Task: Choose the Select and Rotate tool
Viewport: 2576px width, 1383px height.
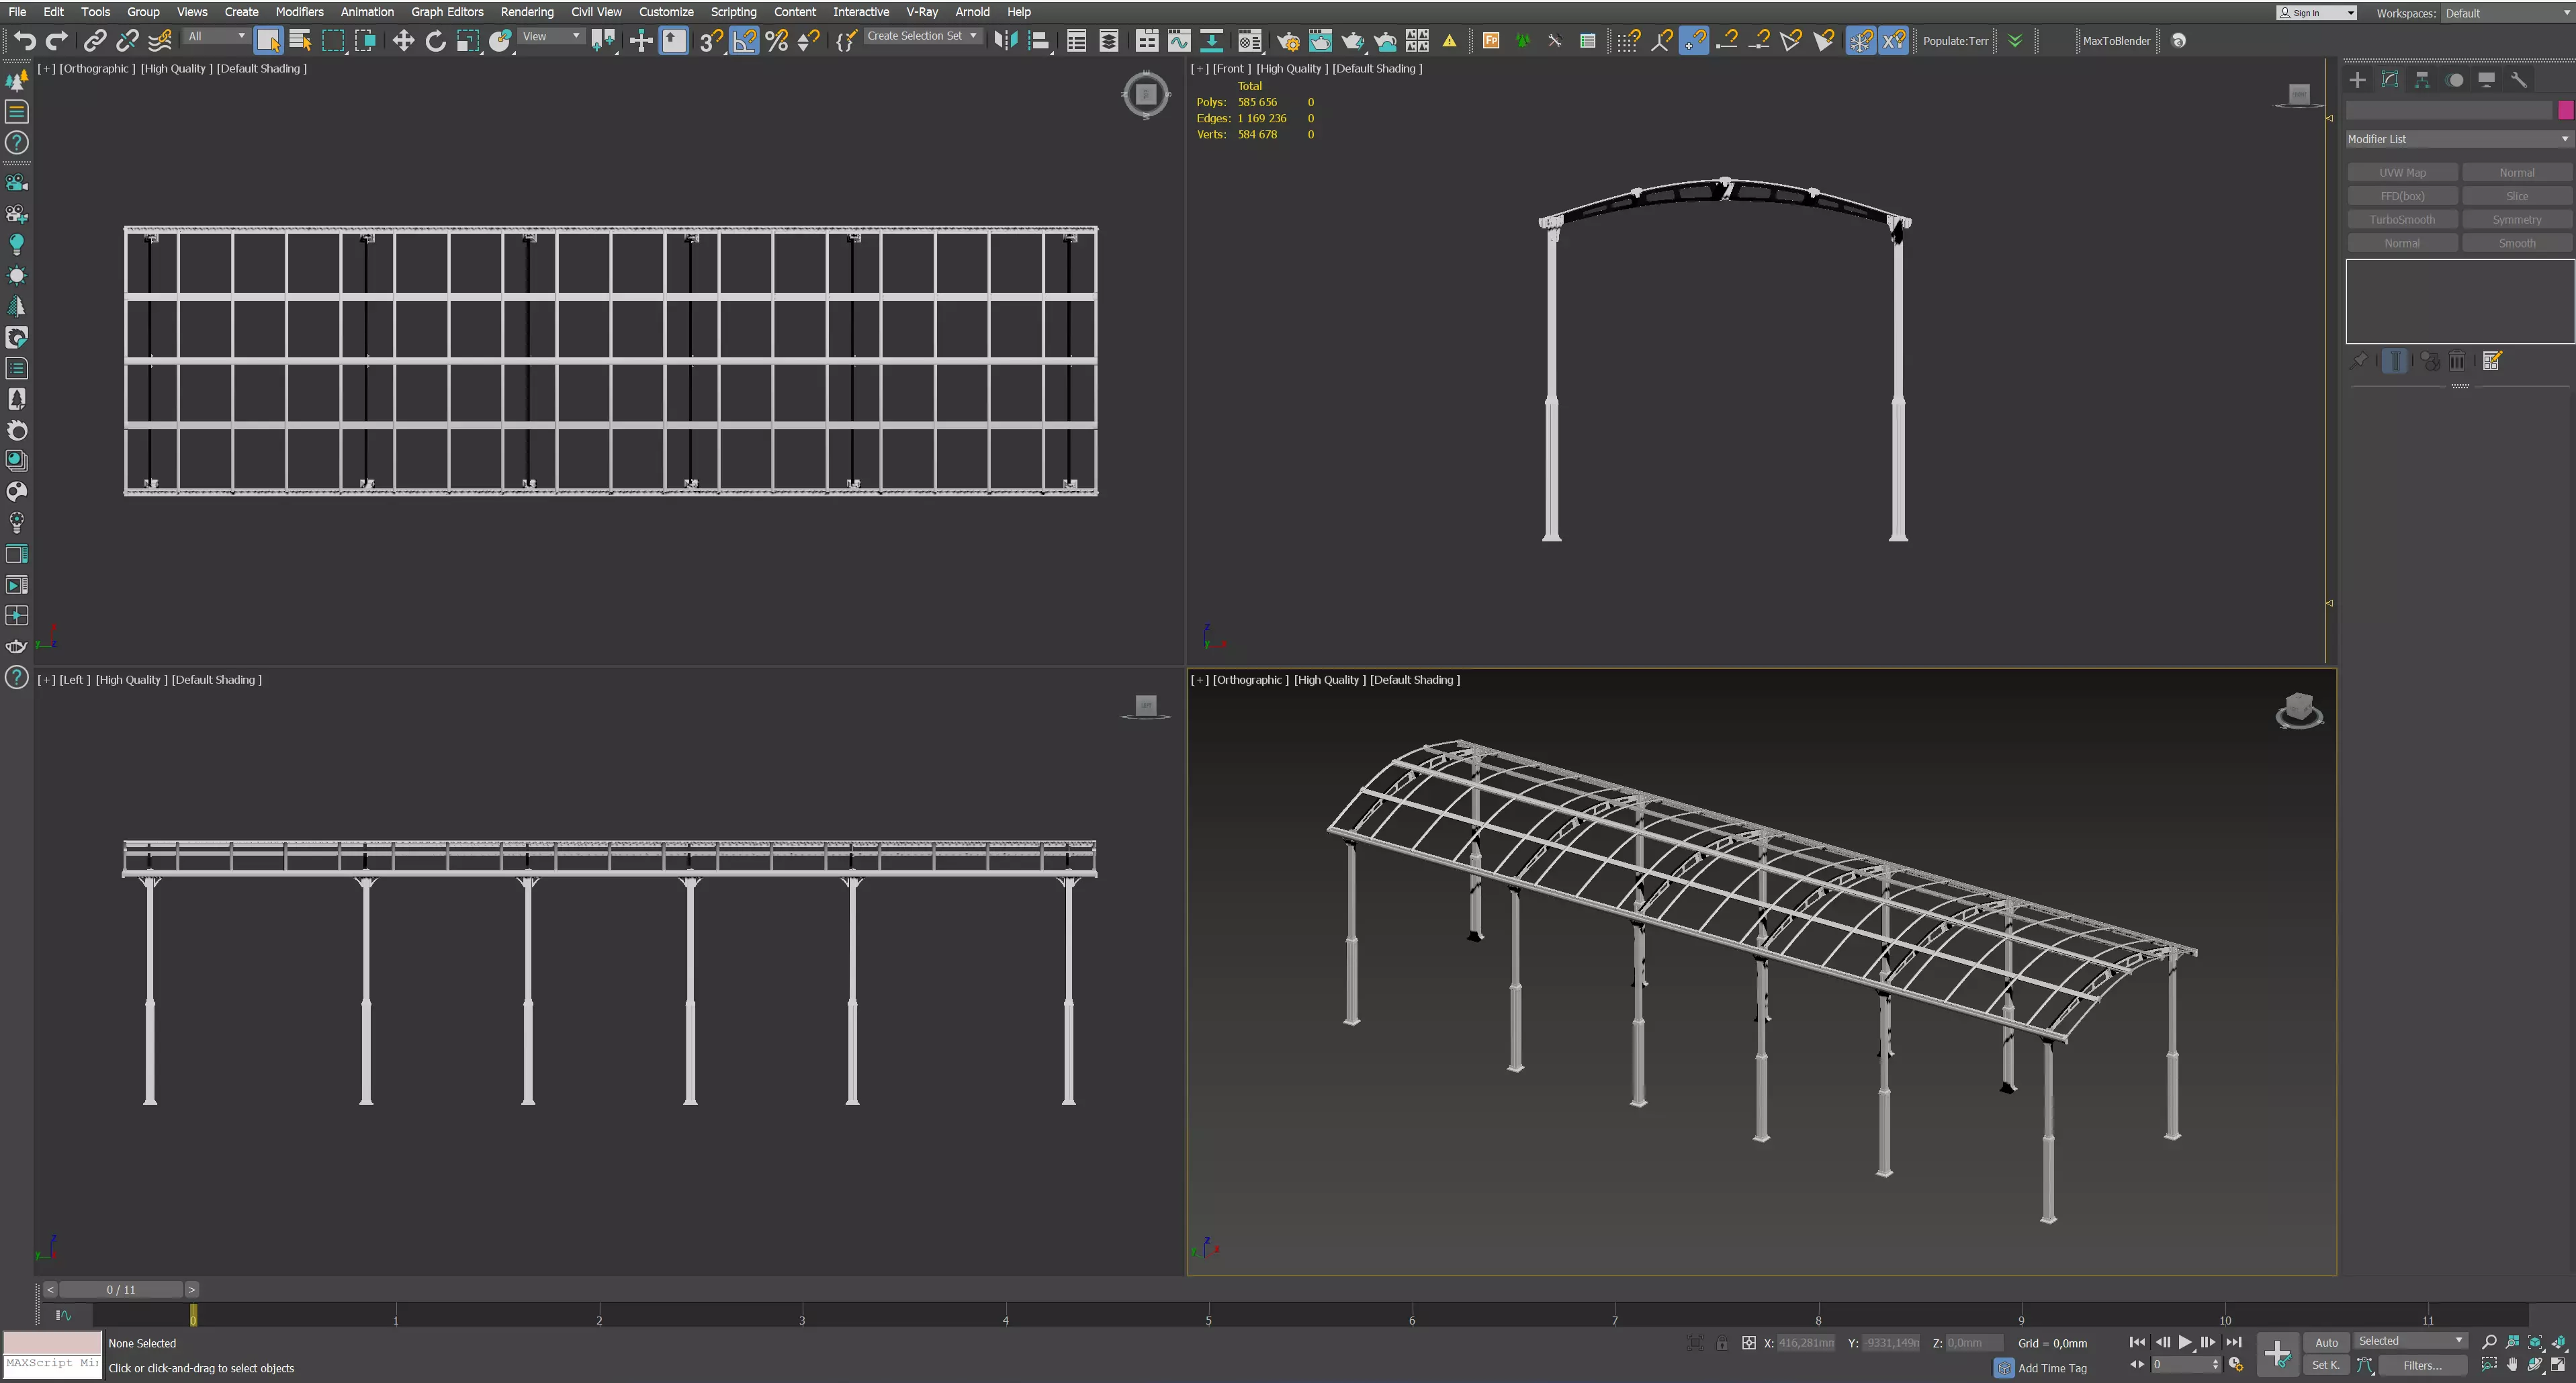Action: pyautogui.click(x=435, y=40)
